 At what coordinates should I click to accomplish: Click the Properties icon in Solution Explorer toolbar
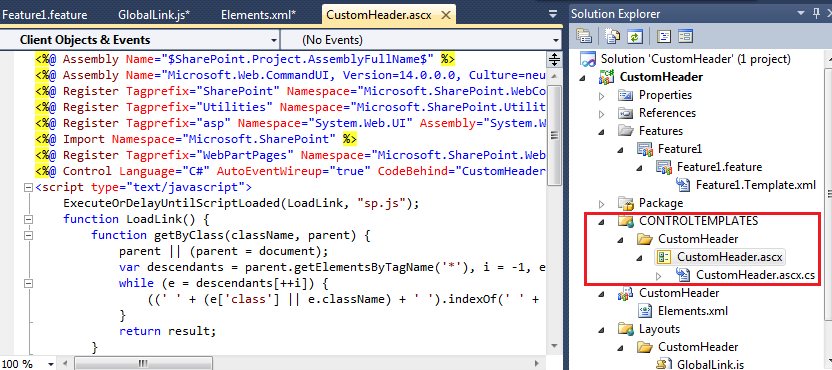584,36
